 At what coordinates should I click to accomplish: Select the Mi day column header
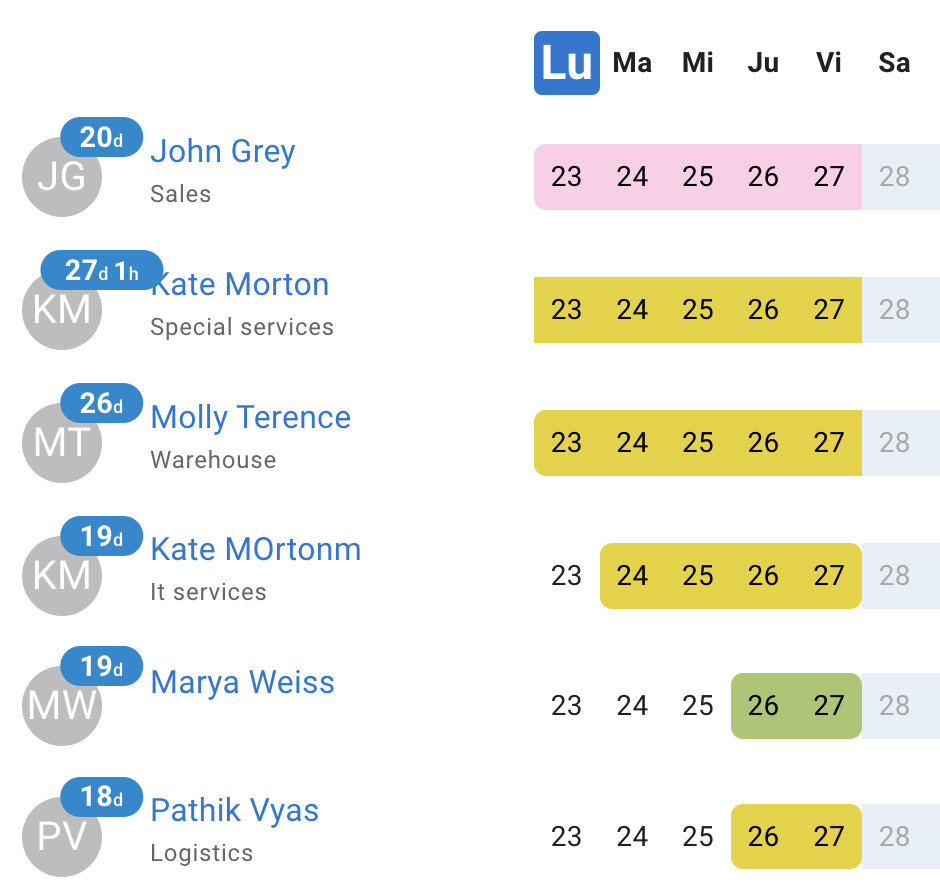pos(698,63)
